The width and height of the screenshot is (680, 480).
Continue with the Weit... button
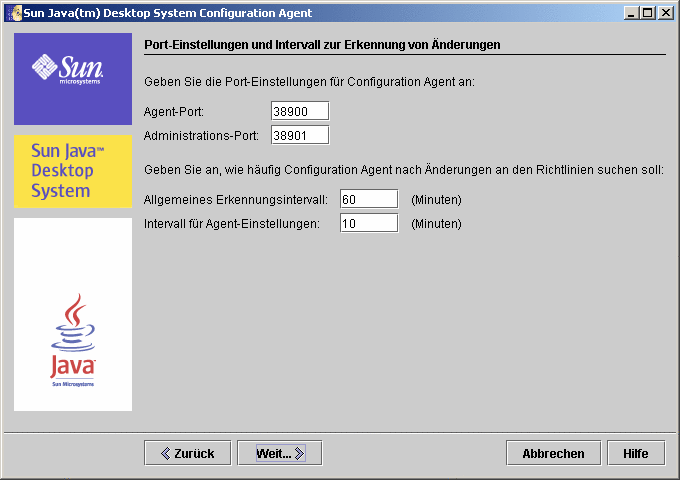coord(280,453)
